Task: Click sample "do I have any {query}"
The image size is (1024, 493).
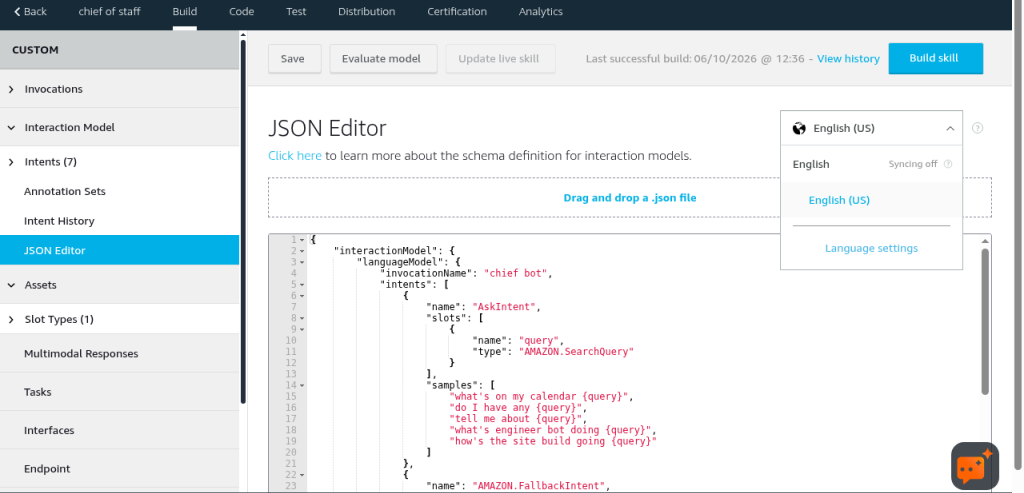Action: 518,407
